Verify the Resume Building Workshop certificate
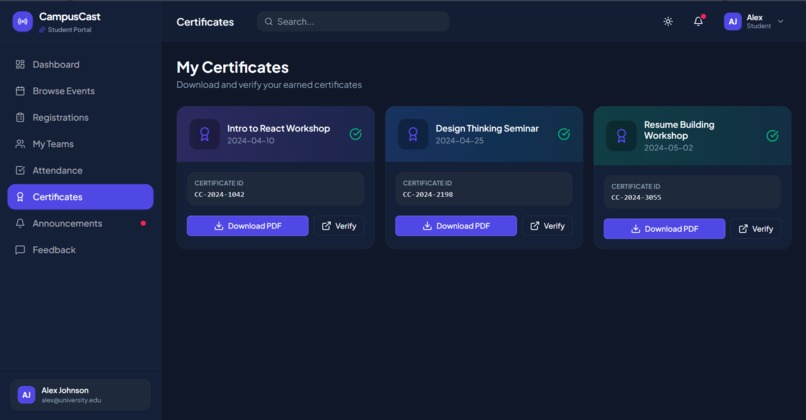This screenshot has width=806, height=420. [756, 229]
